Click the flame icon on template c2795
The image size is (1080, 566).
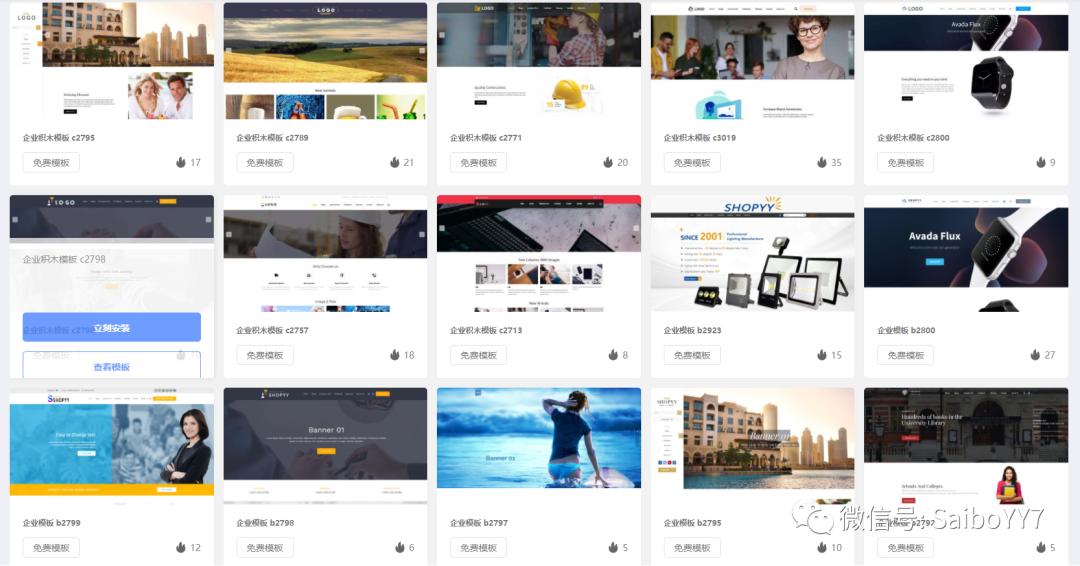[181, 162]
